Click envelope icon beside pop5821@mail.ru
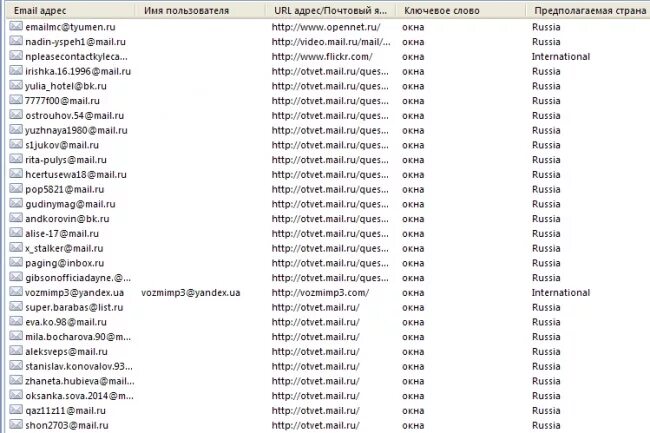Image resolution: width=650 pixels, height=433 pixels. 16,189
